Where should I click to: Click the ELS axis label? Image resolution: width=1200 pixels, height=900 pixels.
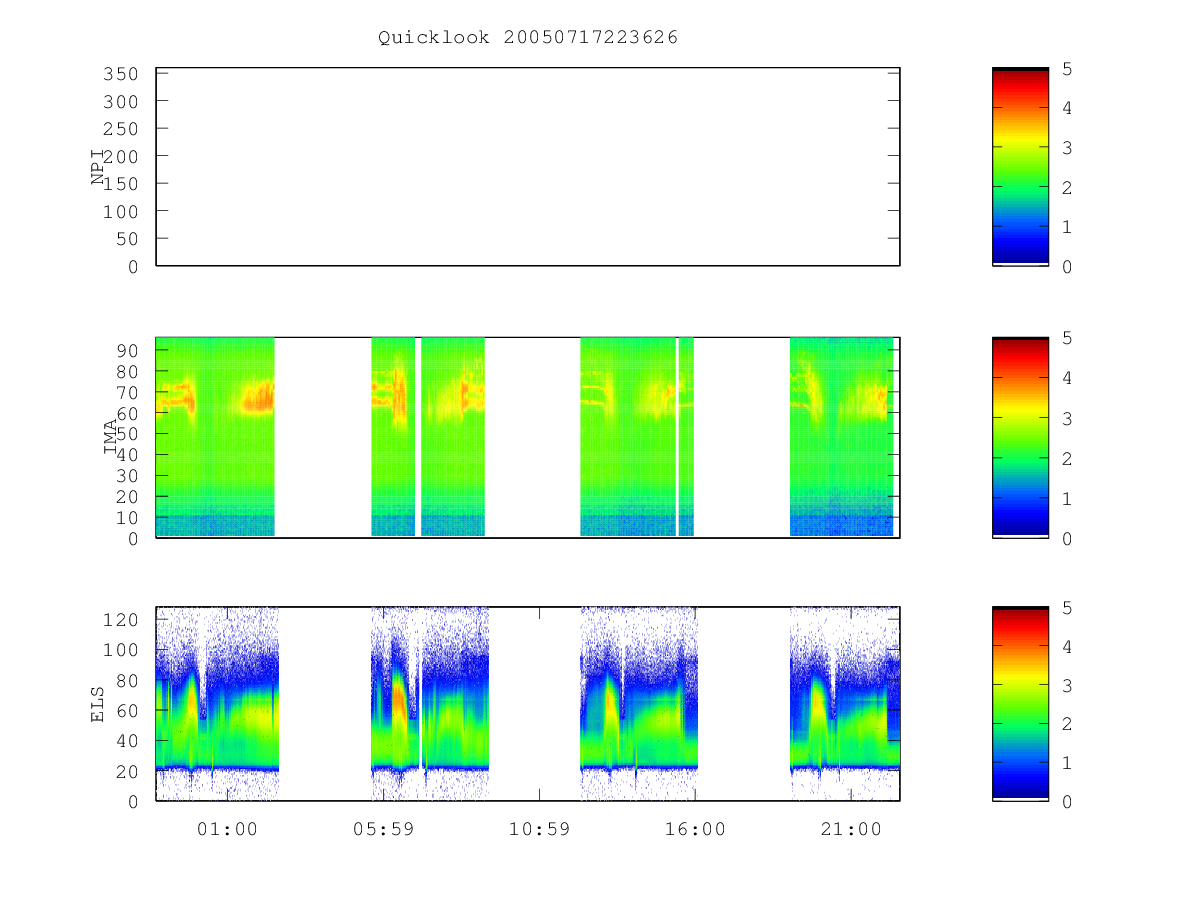pyautogui.click(x=98, y=704)
